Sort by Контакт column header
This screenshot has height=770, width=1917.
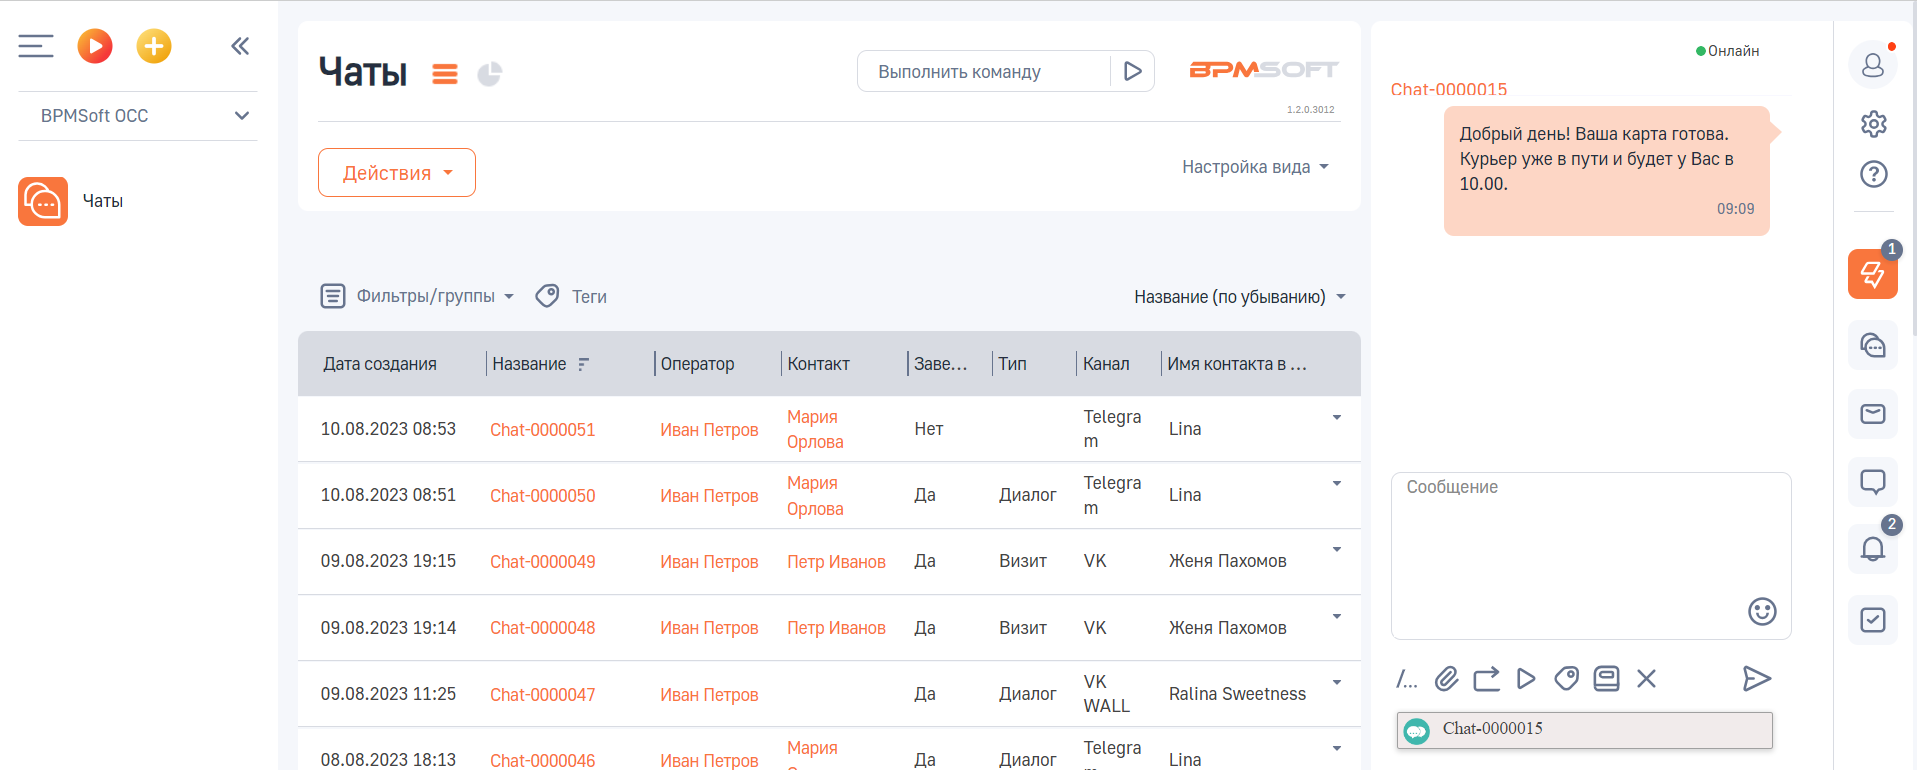click(818, 364)
